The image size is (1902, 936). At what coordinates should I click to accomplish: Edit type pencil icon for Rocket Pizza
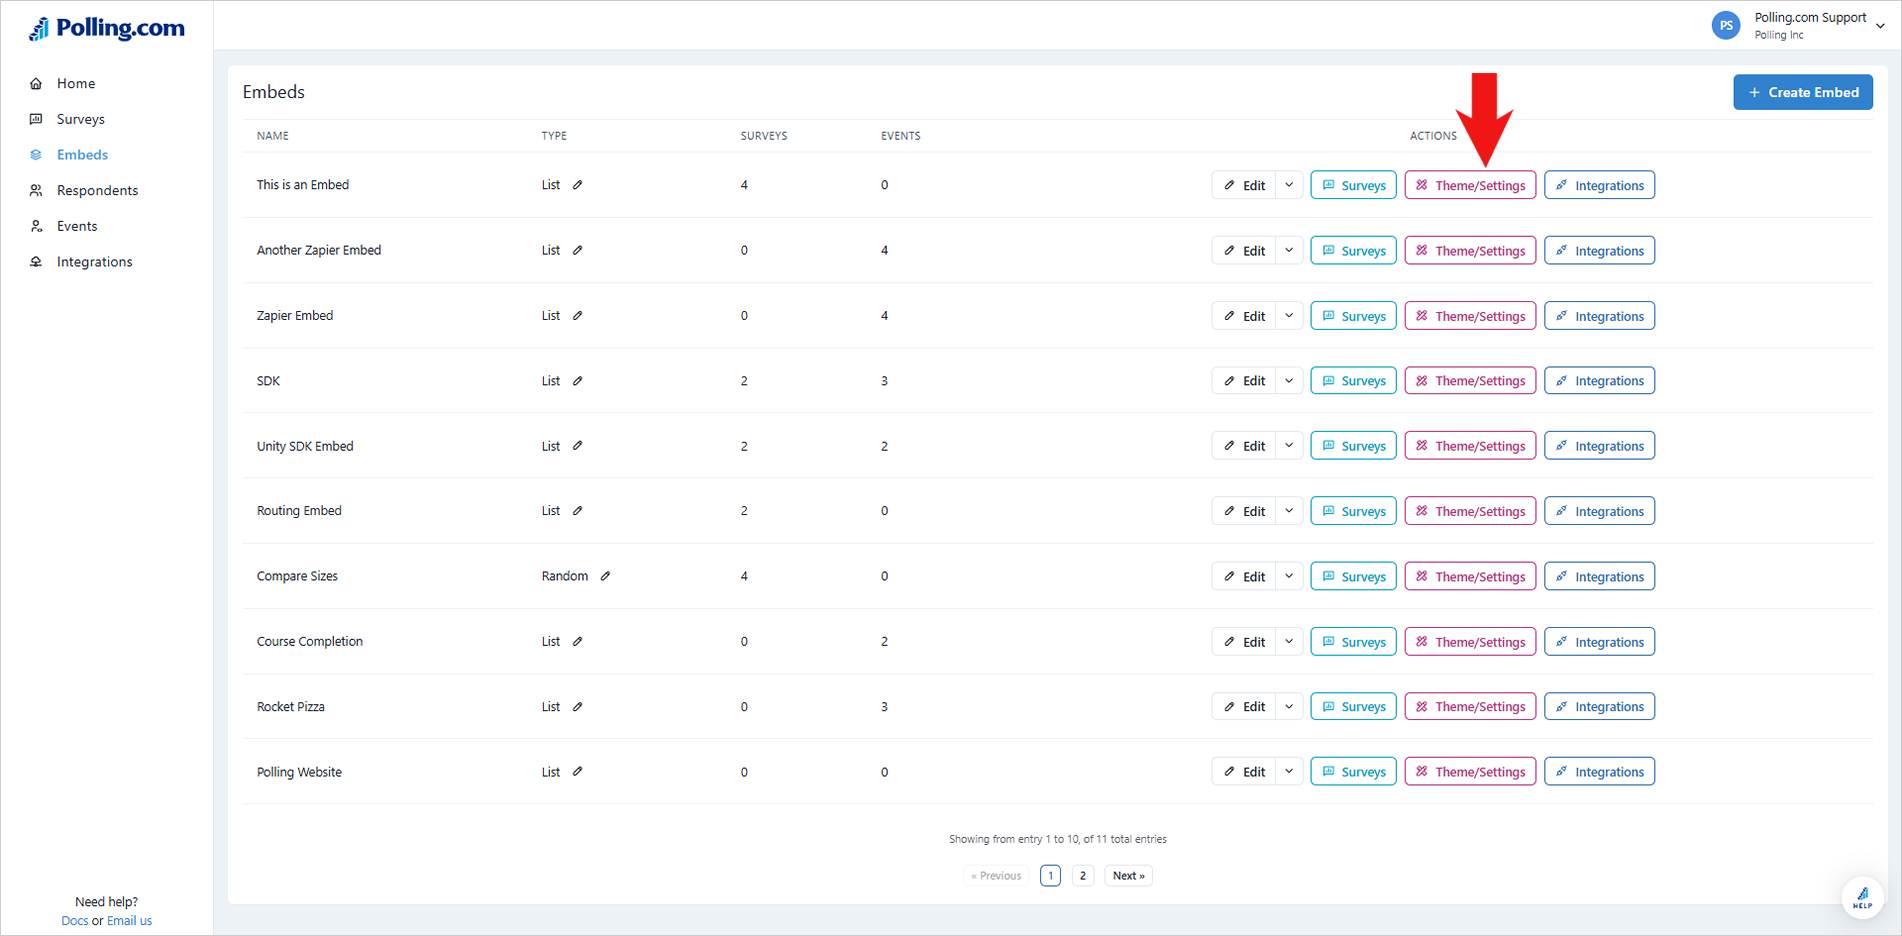pyautogui.click(x=578, y=707)
